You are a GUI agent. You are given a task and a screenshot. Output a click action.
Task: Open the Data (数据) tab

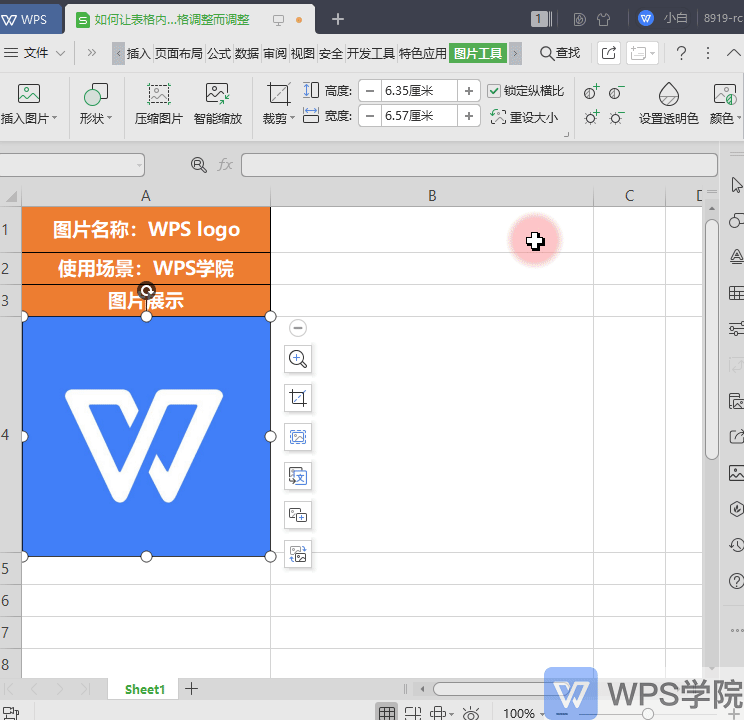pyautogui.click(x=247, y=53)
